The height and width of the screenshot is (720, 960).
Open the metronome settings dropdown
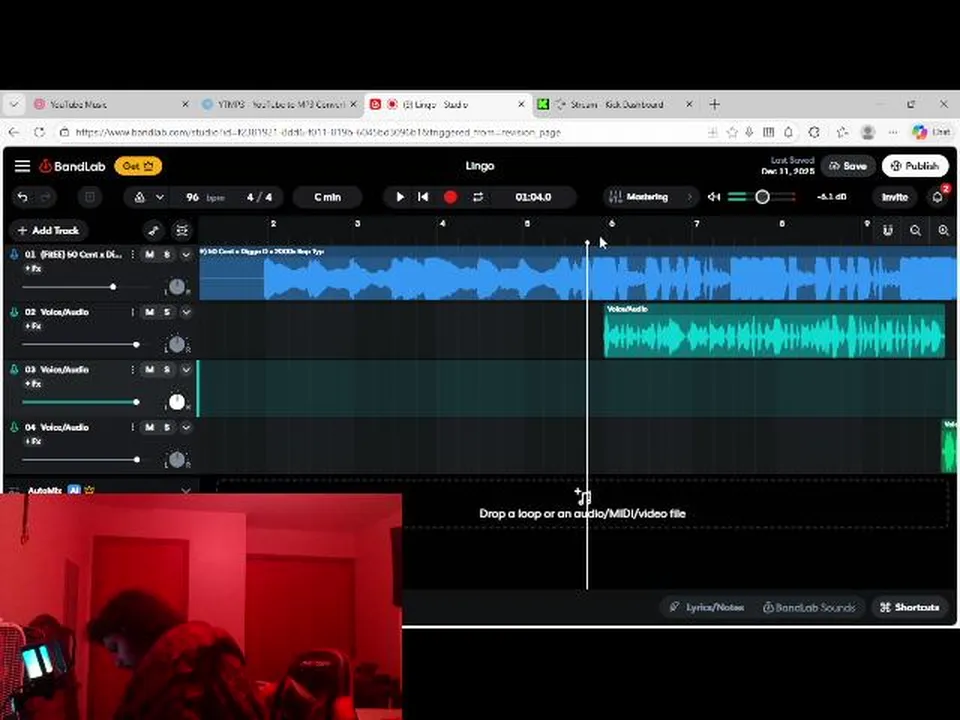coord(160,197)
